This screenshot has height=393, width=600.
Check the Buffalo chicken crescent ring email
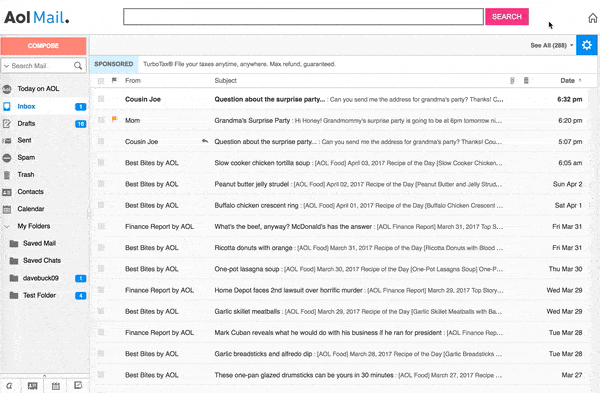[101, 205]
